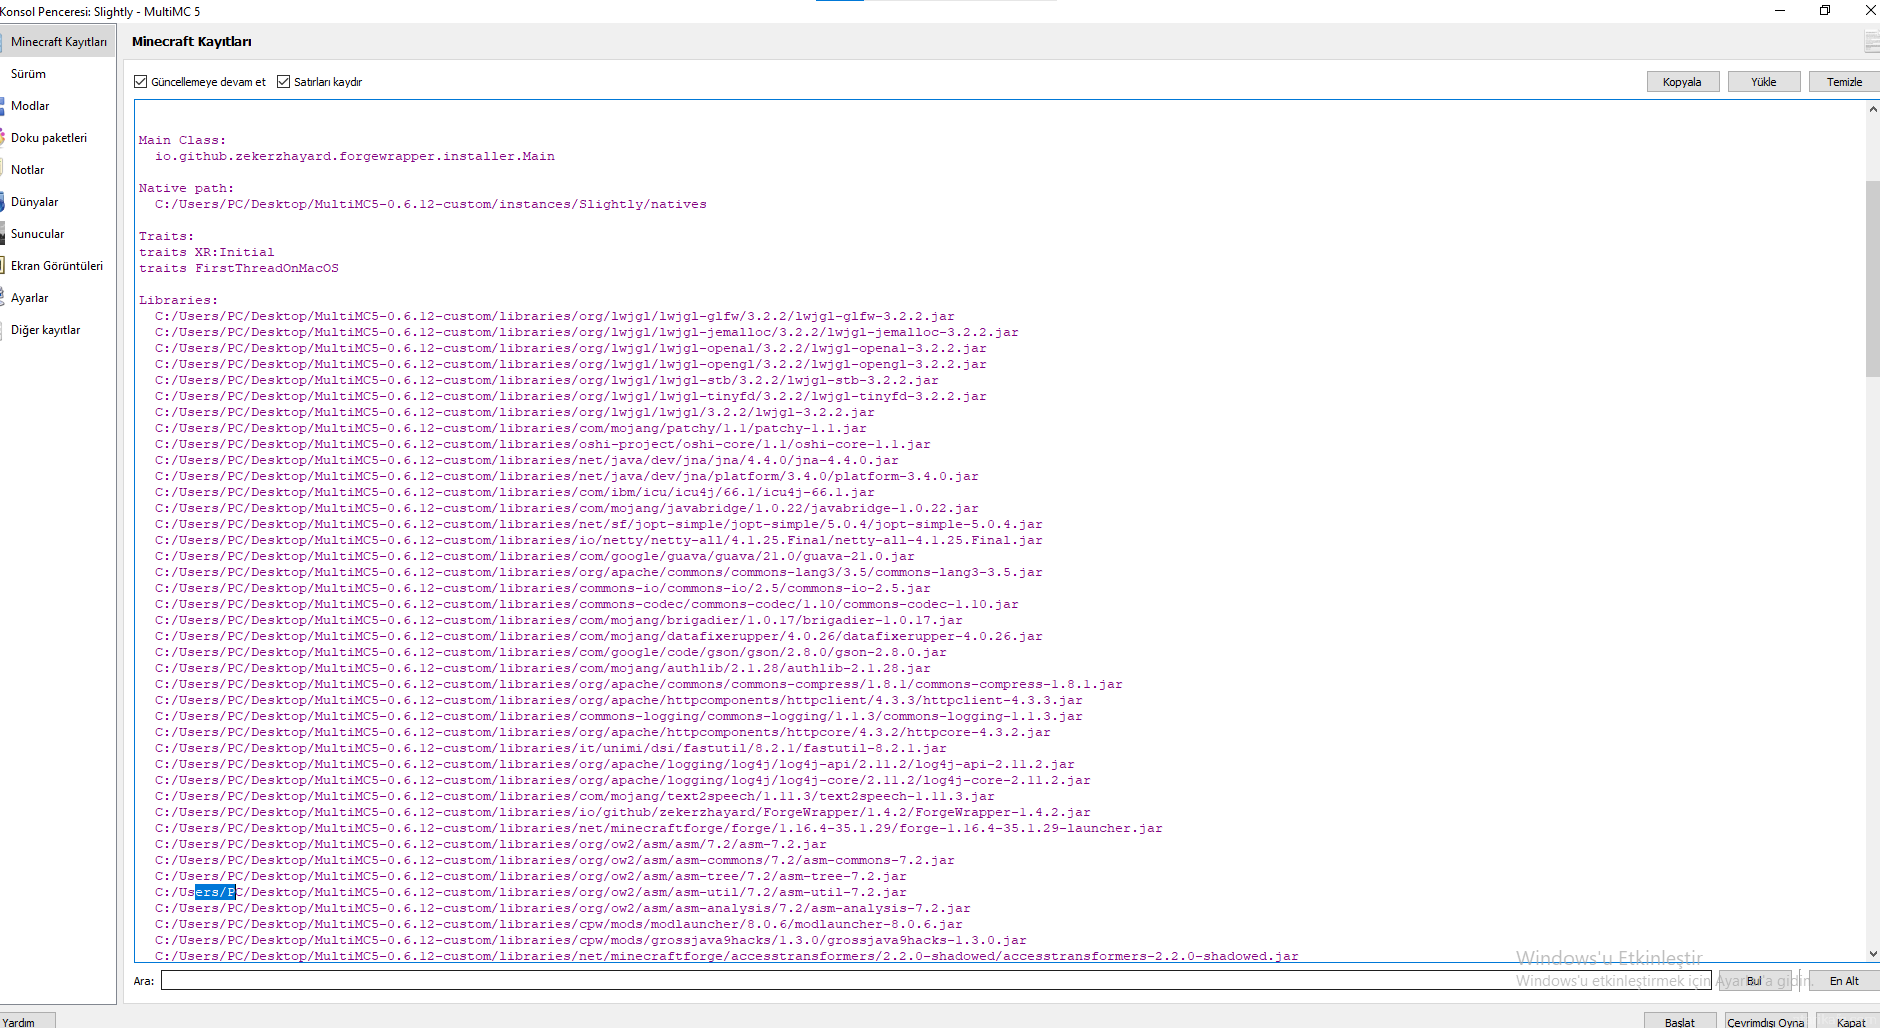Jump to bottom with En Alt button

1844,981
